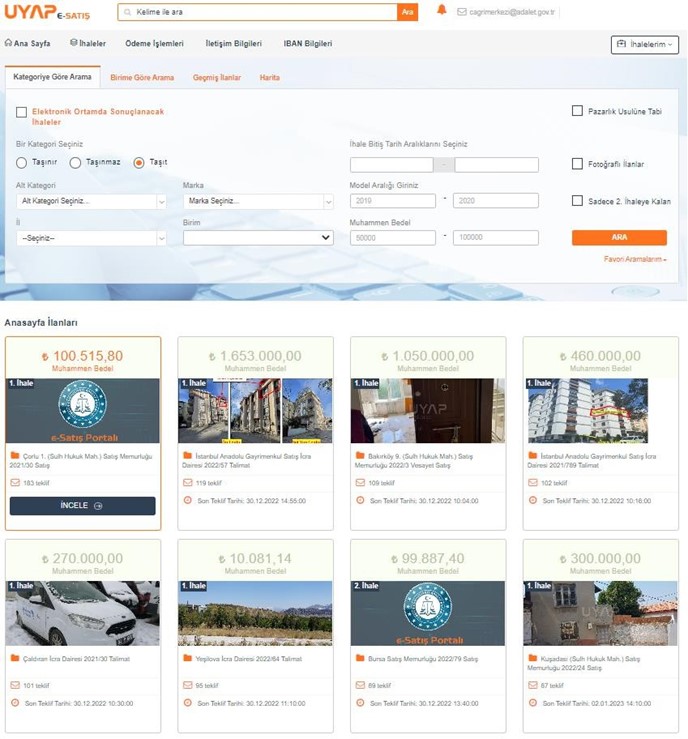Click the stack icon beside İhaleler
This screenshot has width=688, height=739.
pos(74,43)
